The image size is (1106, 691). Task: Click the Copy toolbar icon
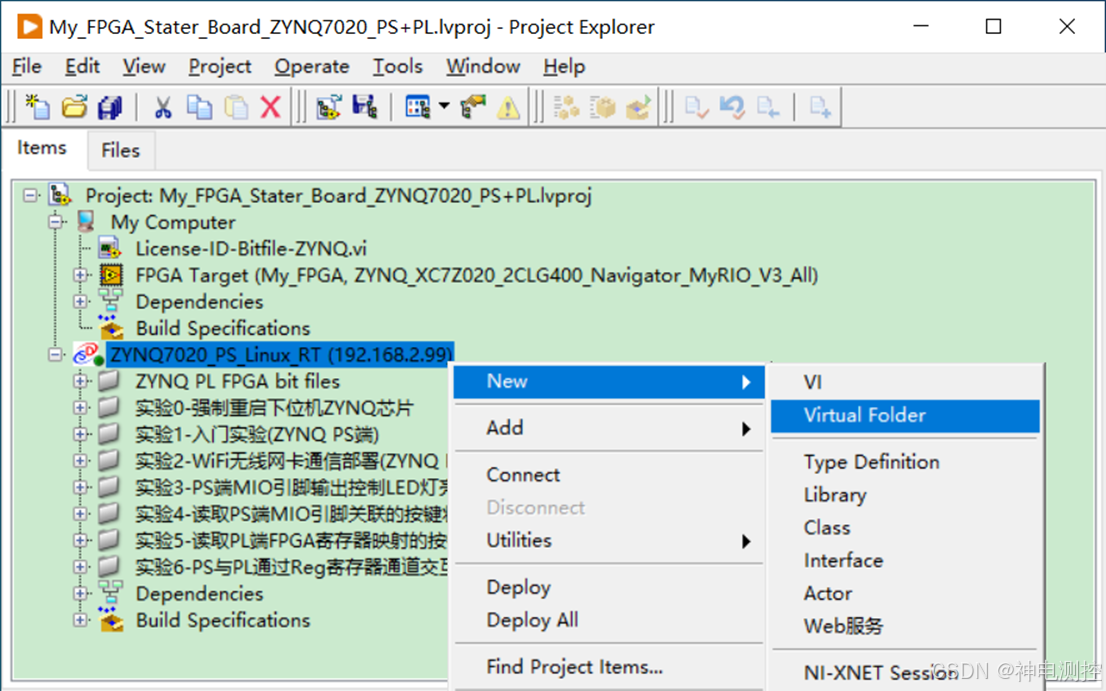[199, 107]
